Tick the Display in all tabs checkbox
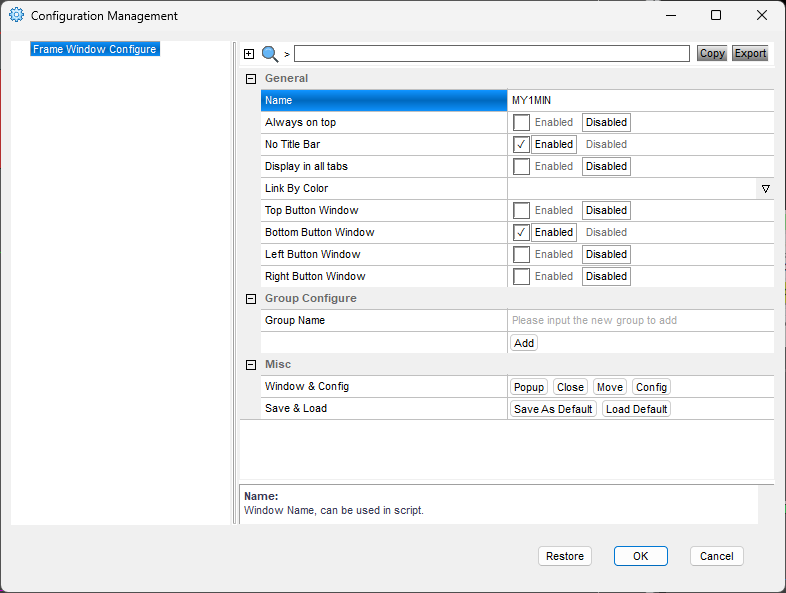This screenshot has height=593, width=786. click(521, 167)
